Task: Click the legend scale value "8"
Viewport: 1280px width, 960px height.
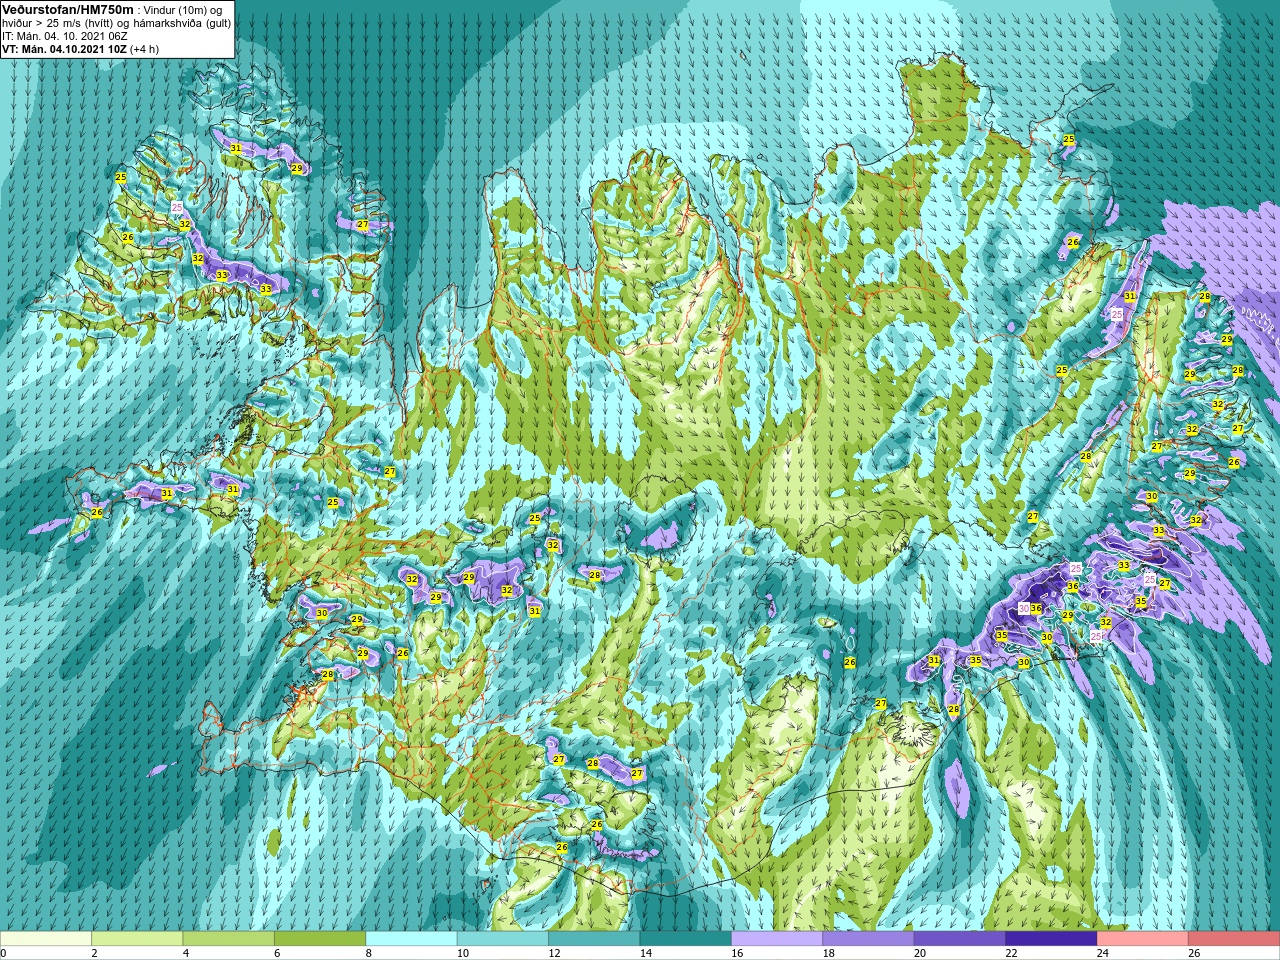Action: coord(369,953)
